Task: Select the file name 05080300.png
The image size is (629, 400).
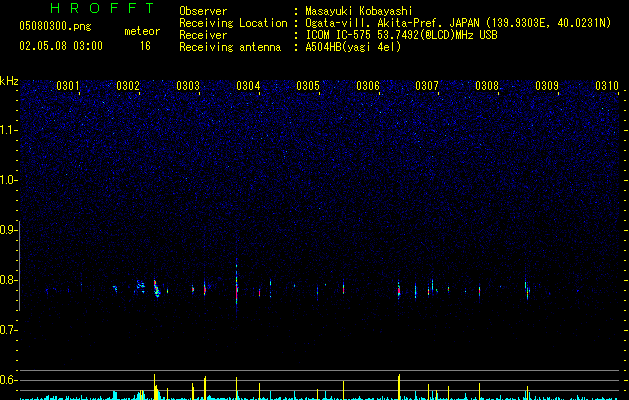Action: pos(55,27)
